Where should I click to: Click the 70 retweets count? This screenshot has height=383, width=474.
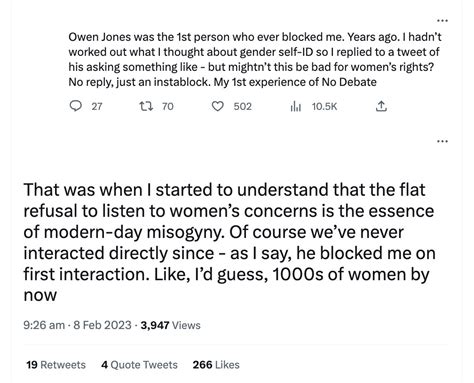click(x=168, y=107)
